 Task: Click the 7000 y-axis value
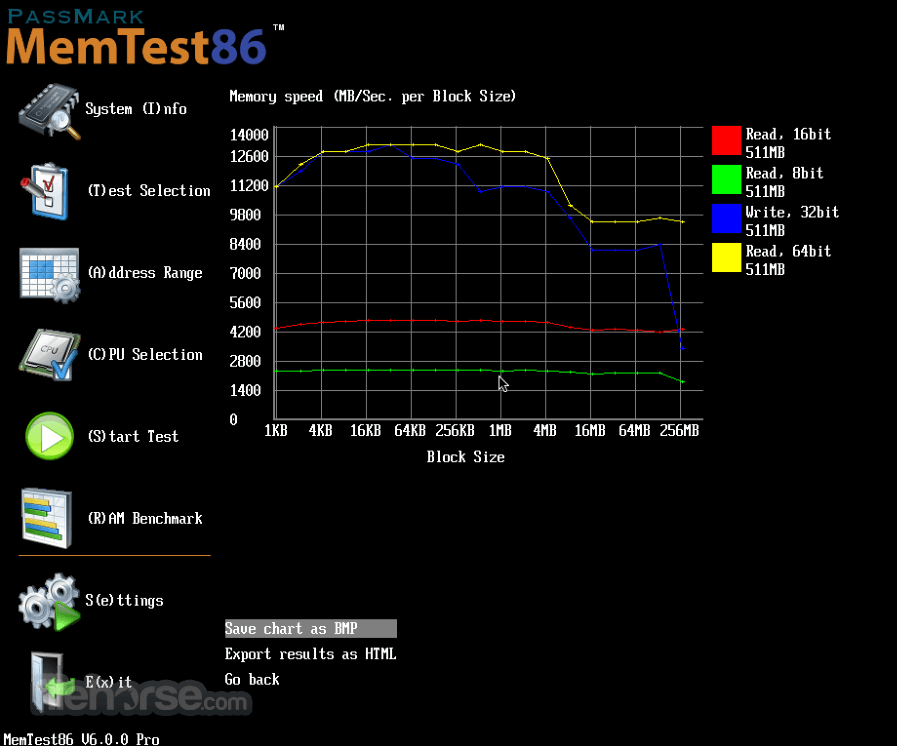pos(245,273)
